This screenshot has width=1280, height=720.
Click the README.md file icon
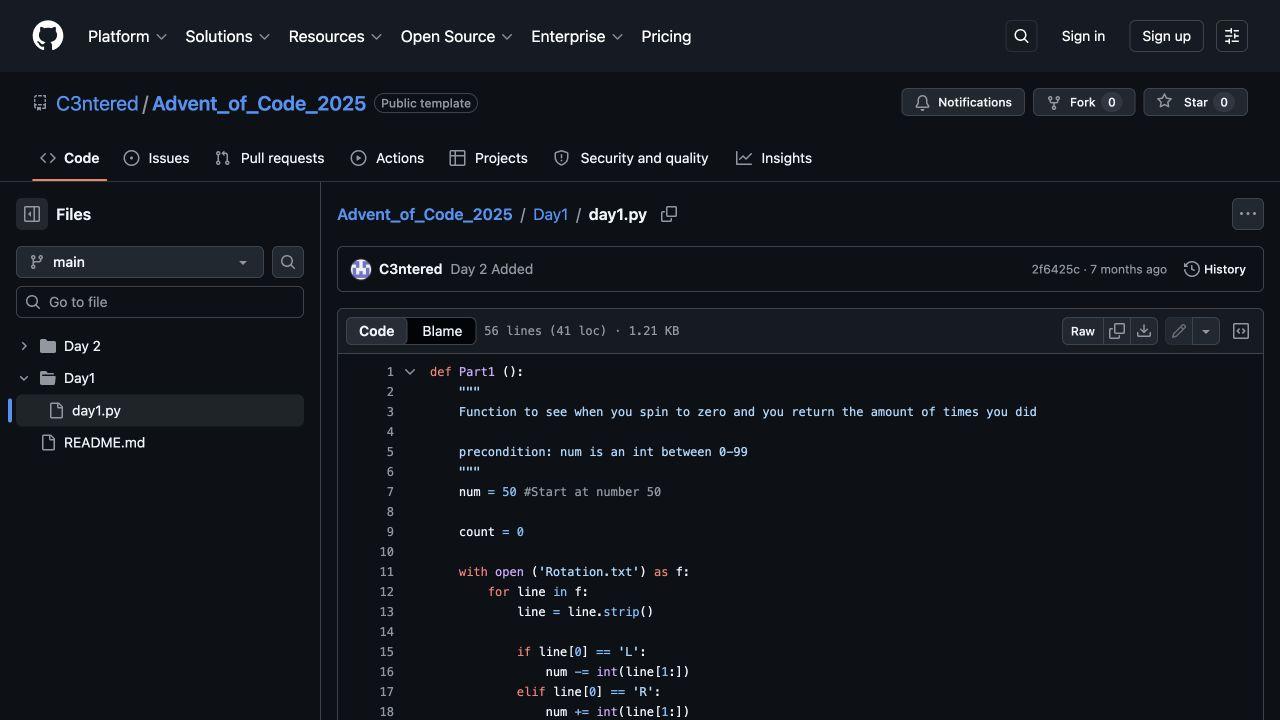(48, 442)
